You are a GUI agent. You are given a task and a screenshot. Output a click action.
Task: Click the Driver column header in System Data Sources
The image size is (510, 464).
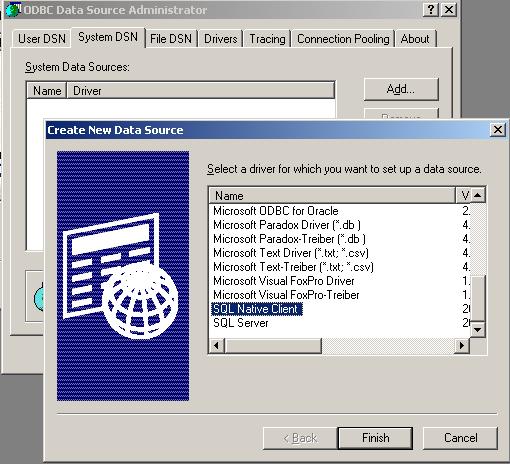[x=201, y=91]
